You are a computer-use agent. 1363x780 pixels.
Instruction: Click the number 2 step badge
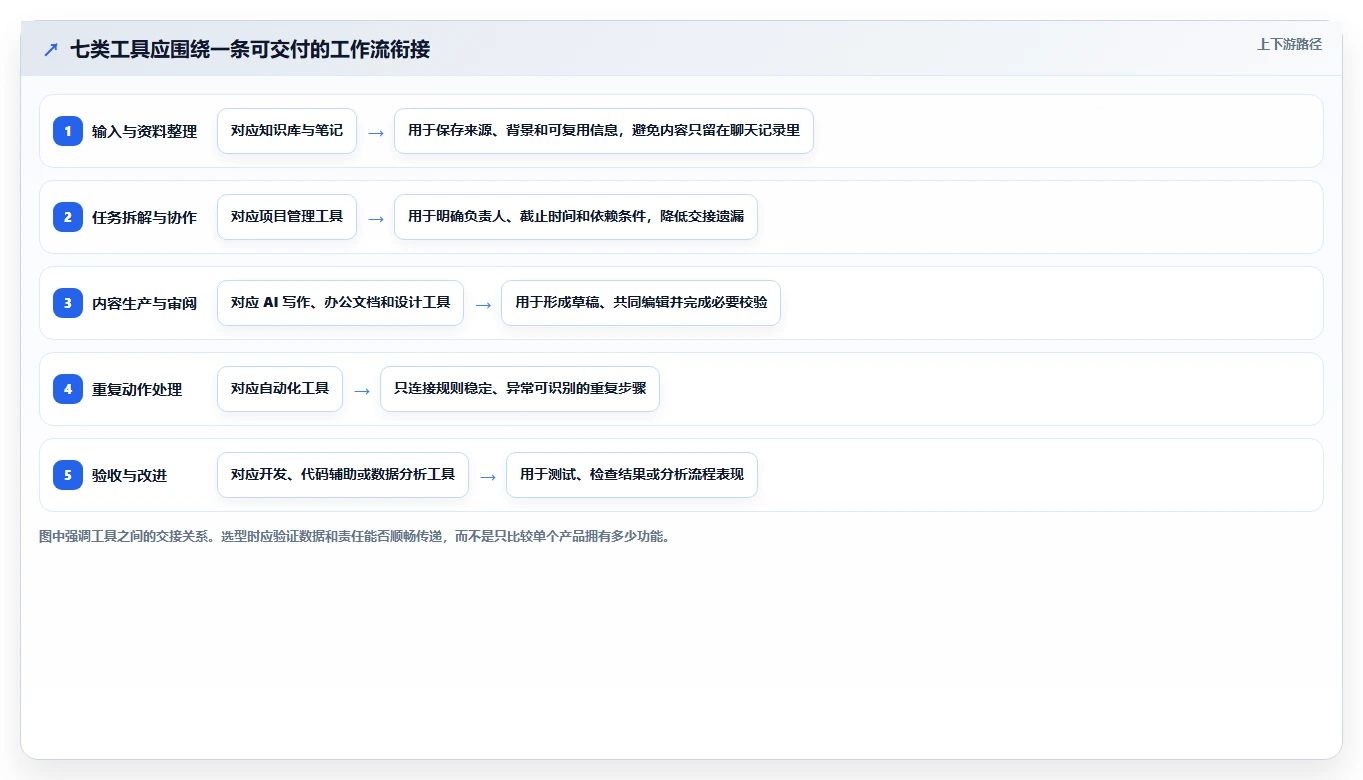click(x=68, y=217)
